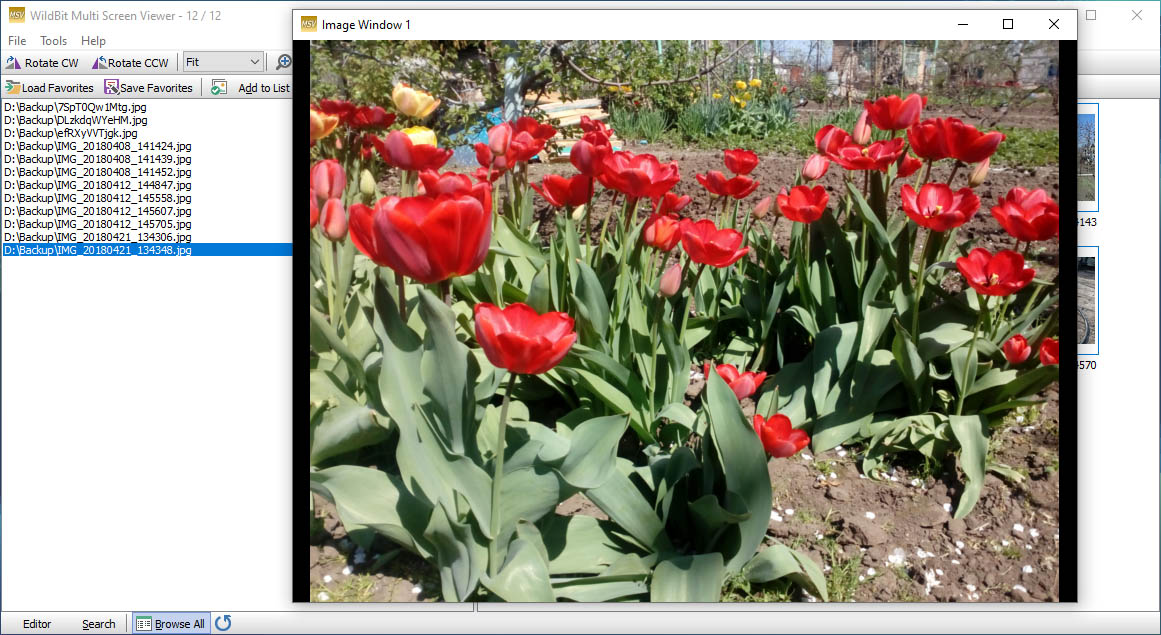Select IMG_20180421_134306.jpg in the list

(x=98, y=237)
